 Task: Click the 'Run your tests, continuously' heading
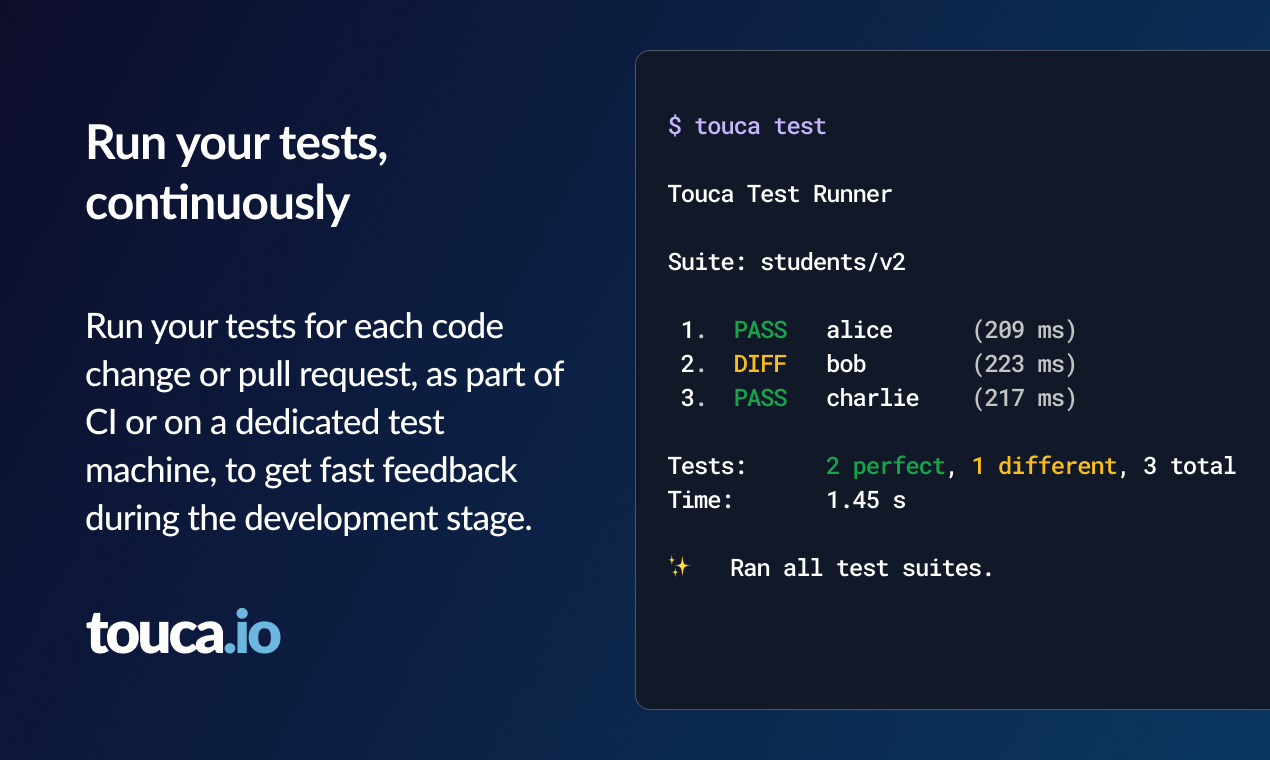pos(237,172)
